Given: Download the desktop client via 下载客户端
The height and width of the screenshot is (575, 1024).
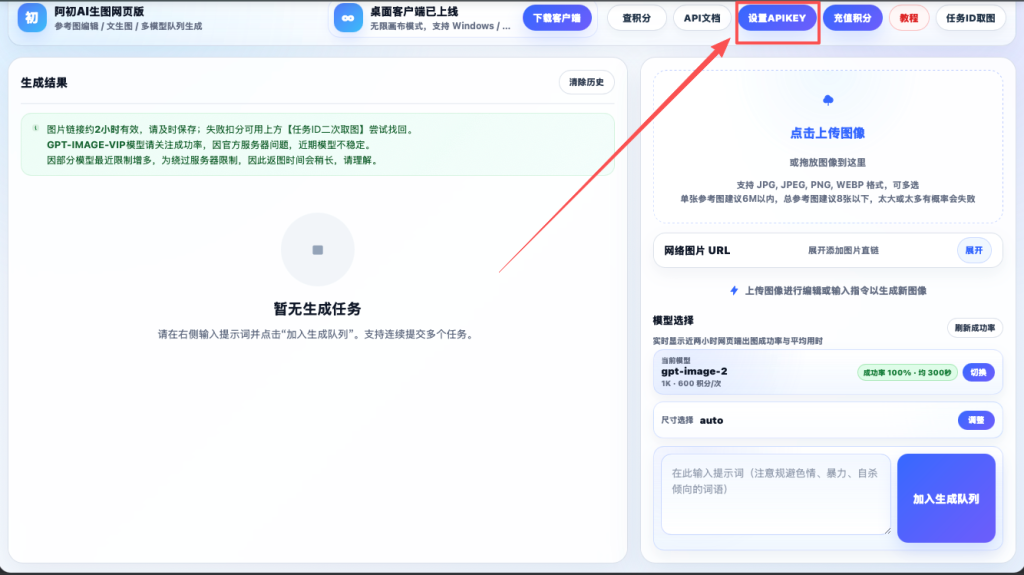Looking at the screenshot, I should tap(557, 18).
